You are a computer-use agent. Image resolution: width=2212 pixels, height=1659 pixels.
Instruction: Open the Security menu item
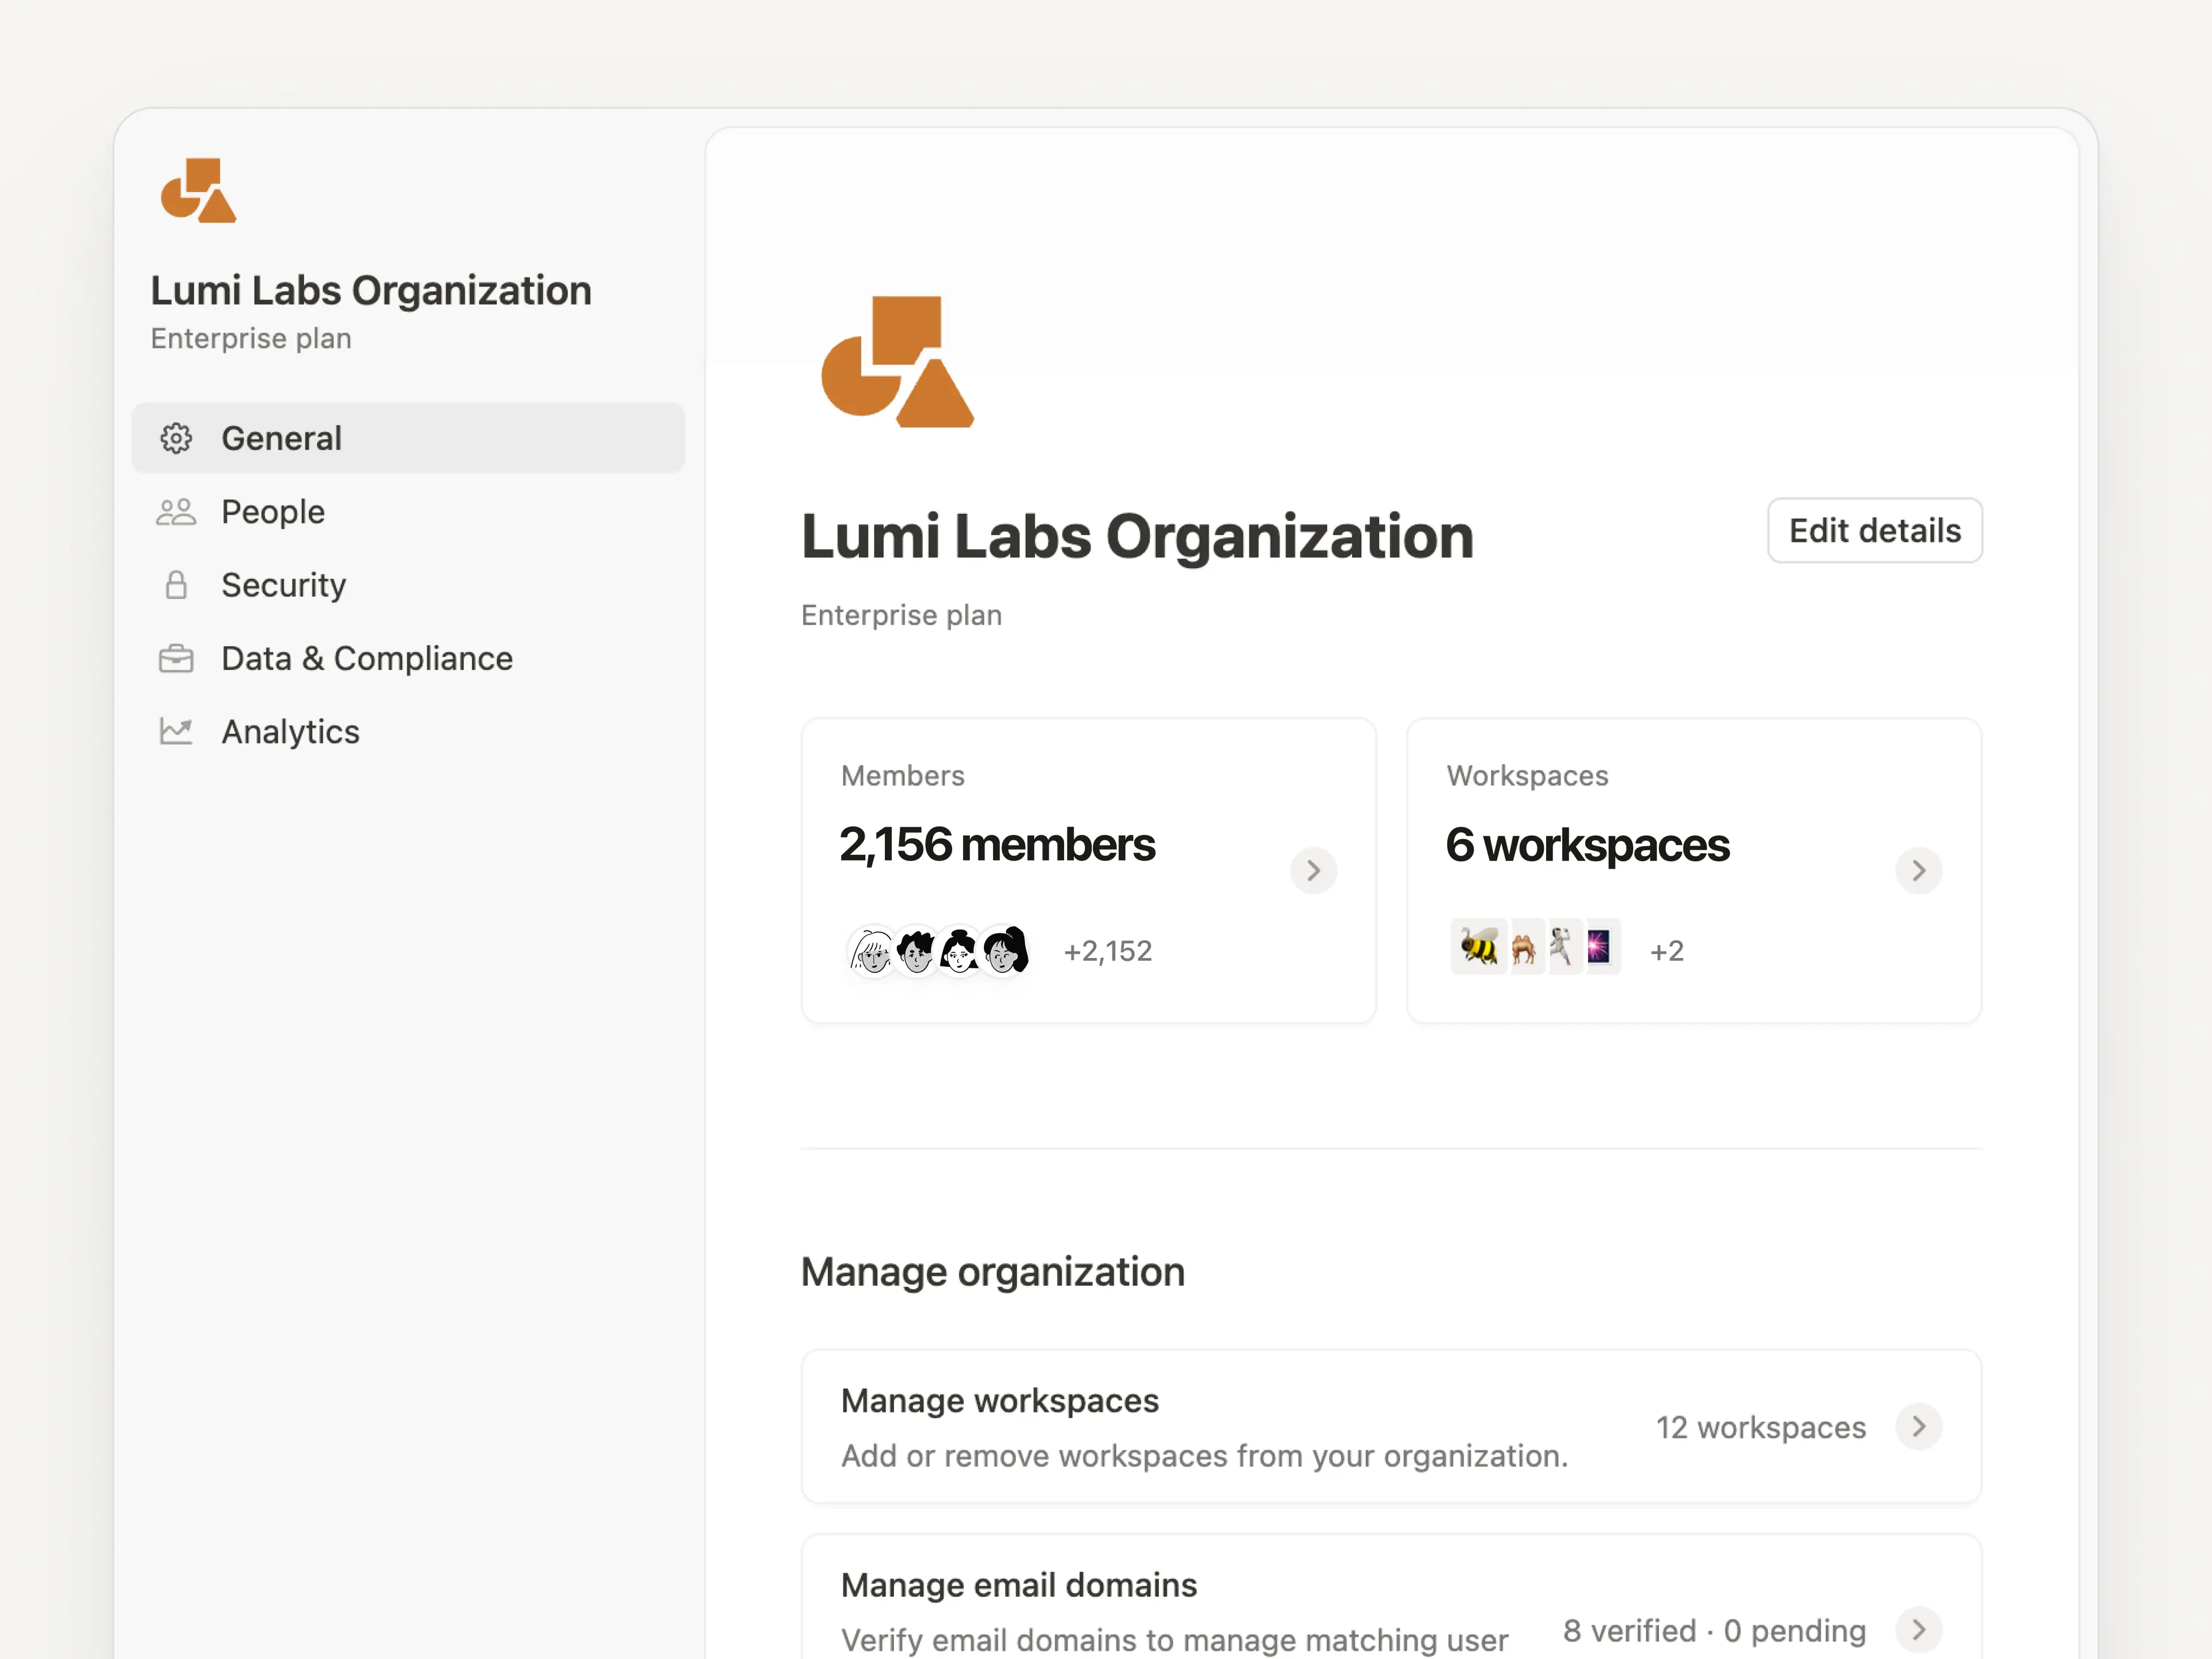tap(283, 585)
